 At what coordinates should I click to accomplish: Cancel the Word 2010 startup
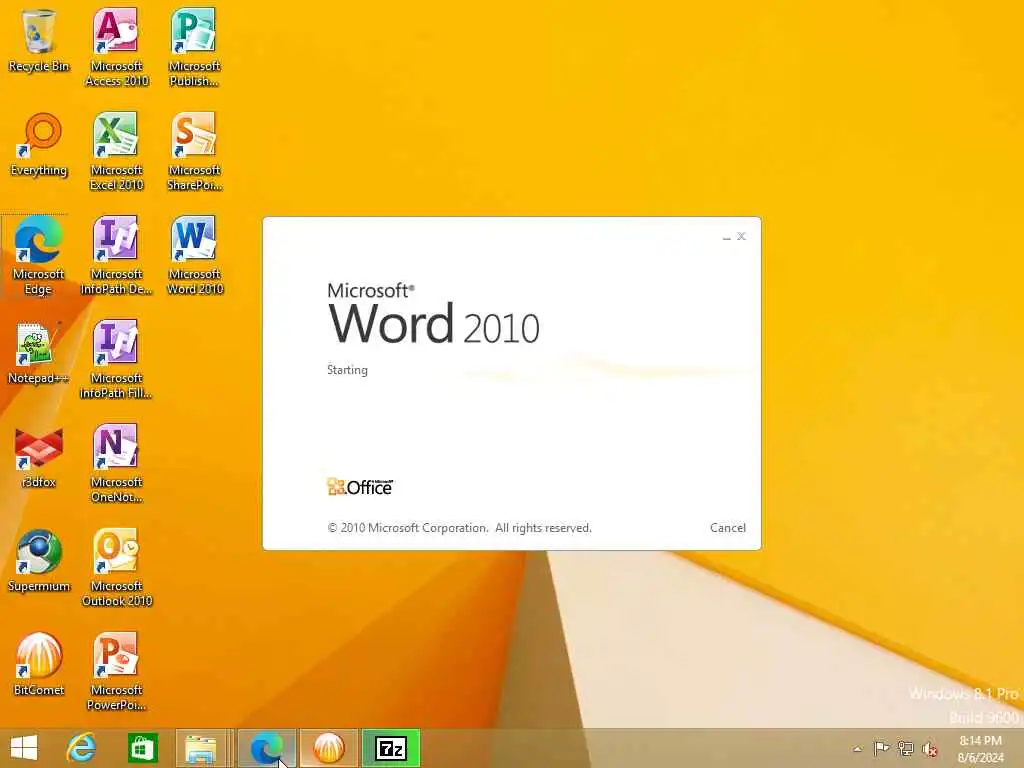728,528
